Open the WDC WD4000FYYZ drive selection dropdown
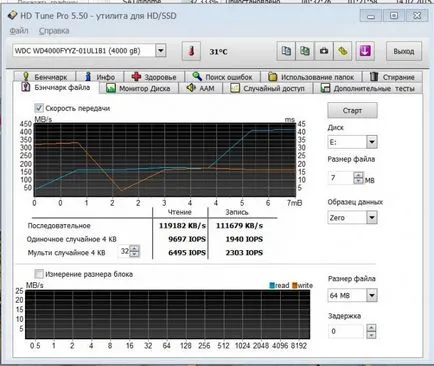 (161, 51)
